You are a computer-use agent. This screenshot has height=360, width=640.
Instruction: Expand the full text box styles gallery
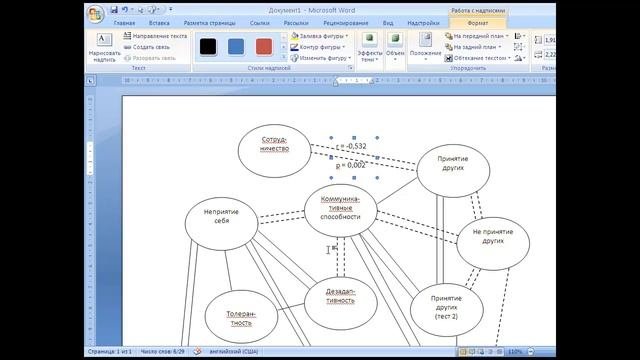point(284,57)
